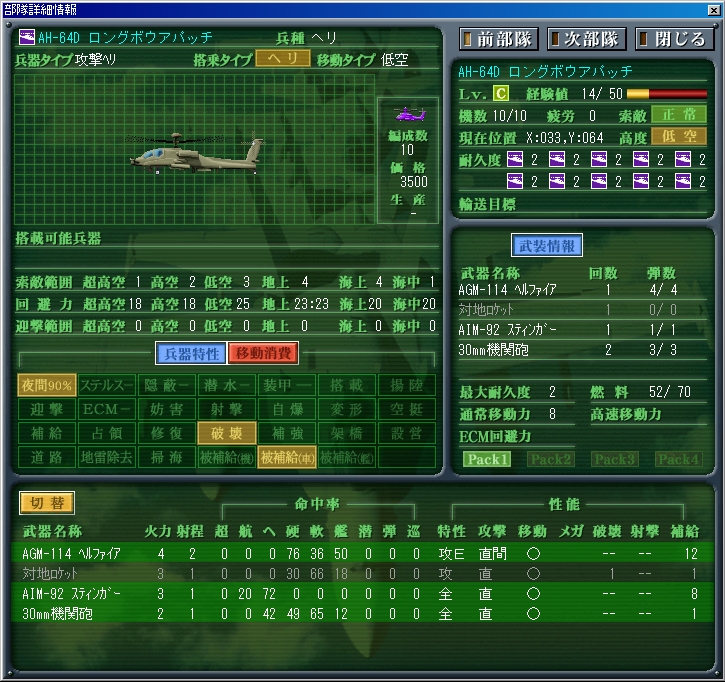The image size is (725, 682).
Task: Select 30mm機関砲 row in the weapon stats table
Action: click(x=362, y=614)
